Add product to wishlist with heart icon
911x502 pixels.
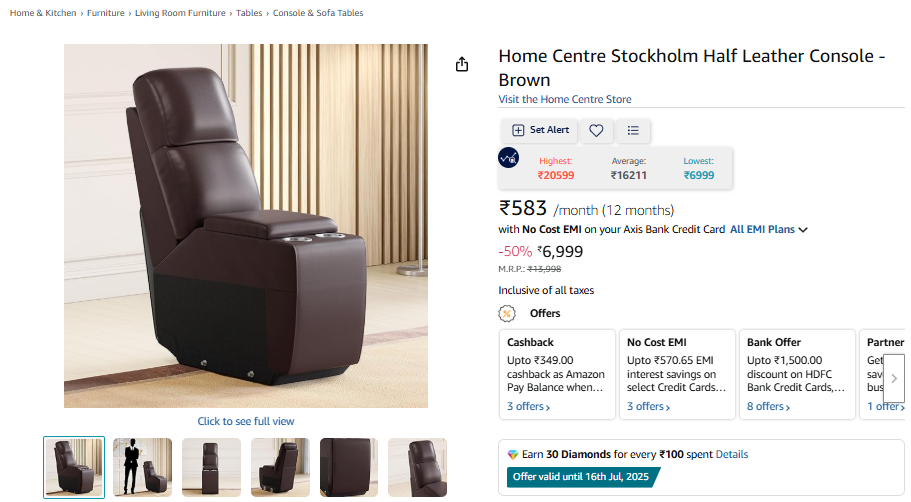point(596,130)
